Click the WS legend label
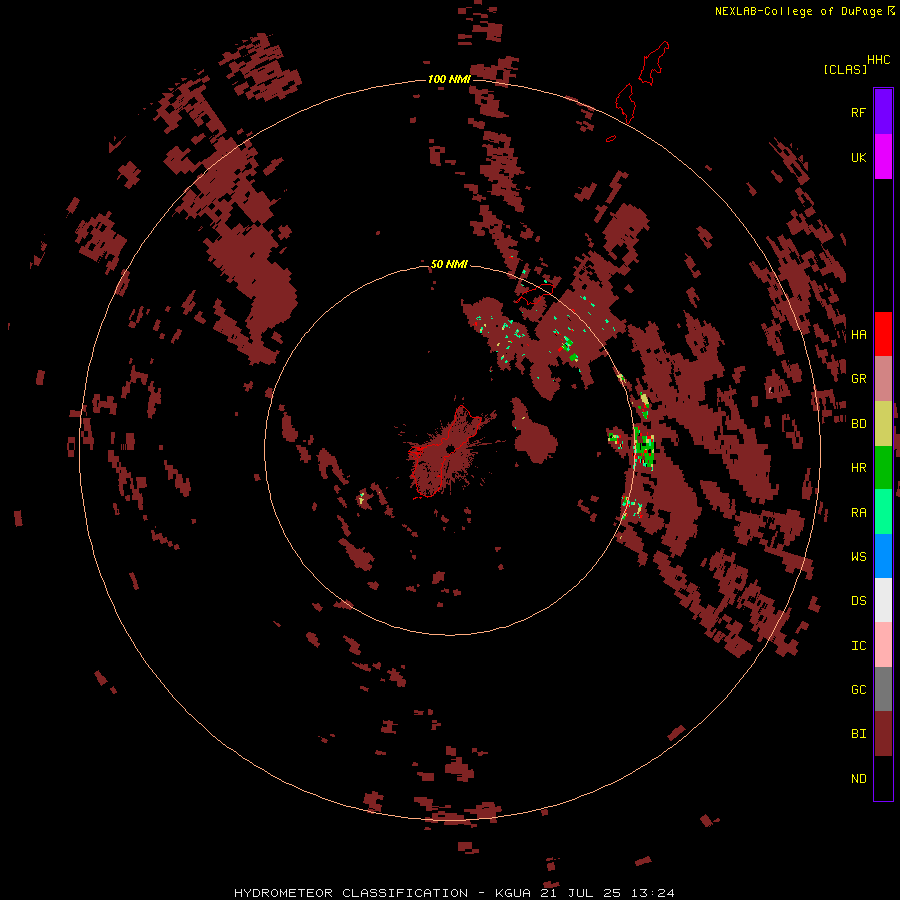Viewport: 900px width, 900px height. pos(858,556)
